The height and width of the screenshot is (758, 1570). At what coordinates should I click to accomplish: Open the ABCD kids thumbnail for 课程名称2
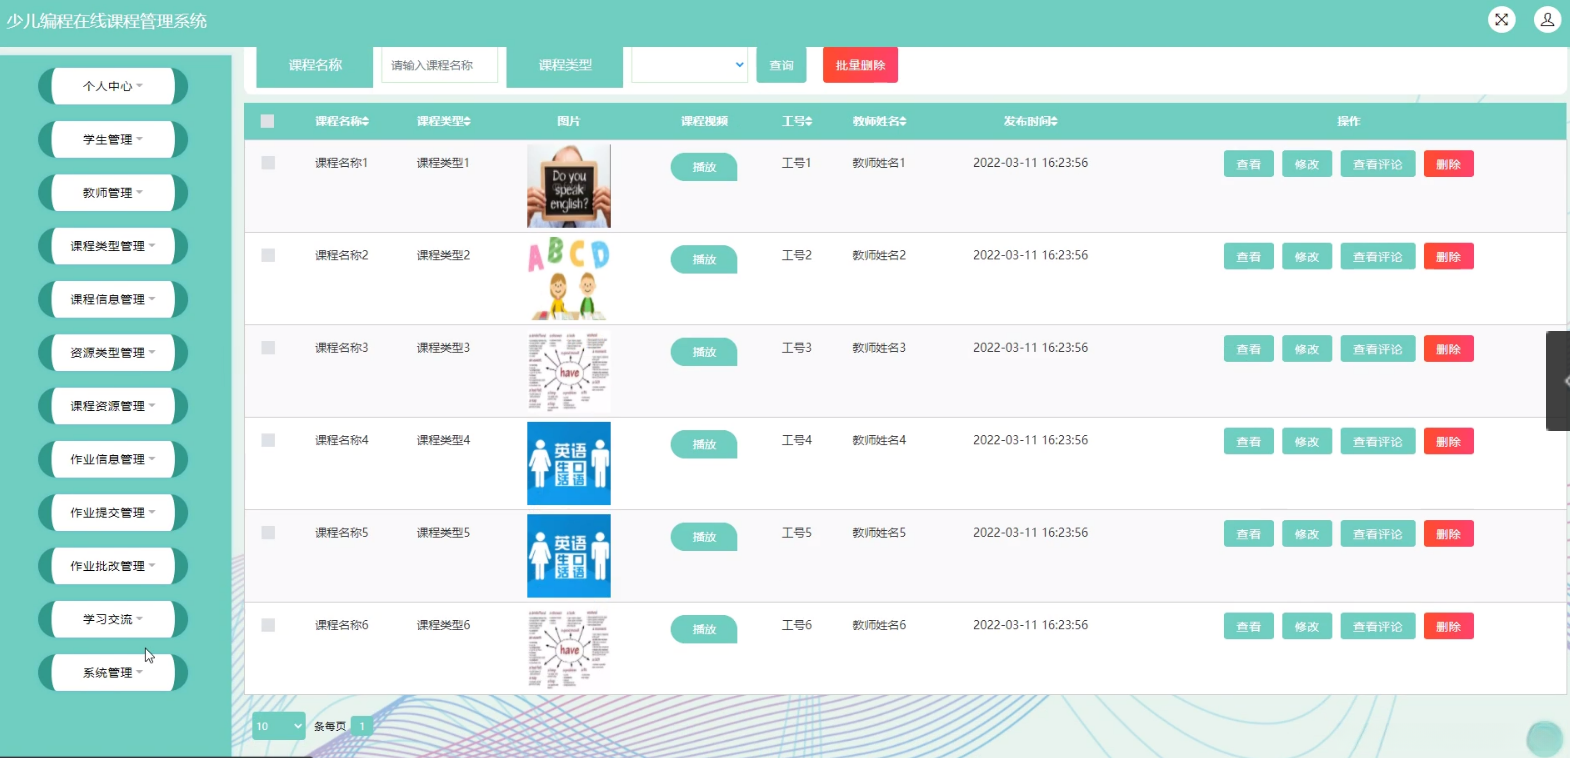click(x=569, y=278)
